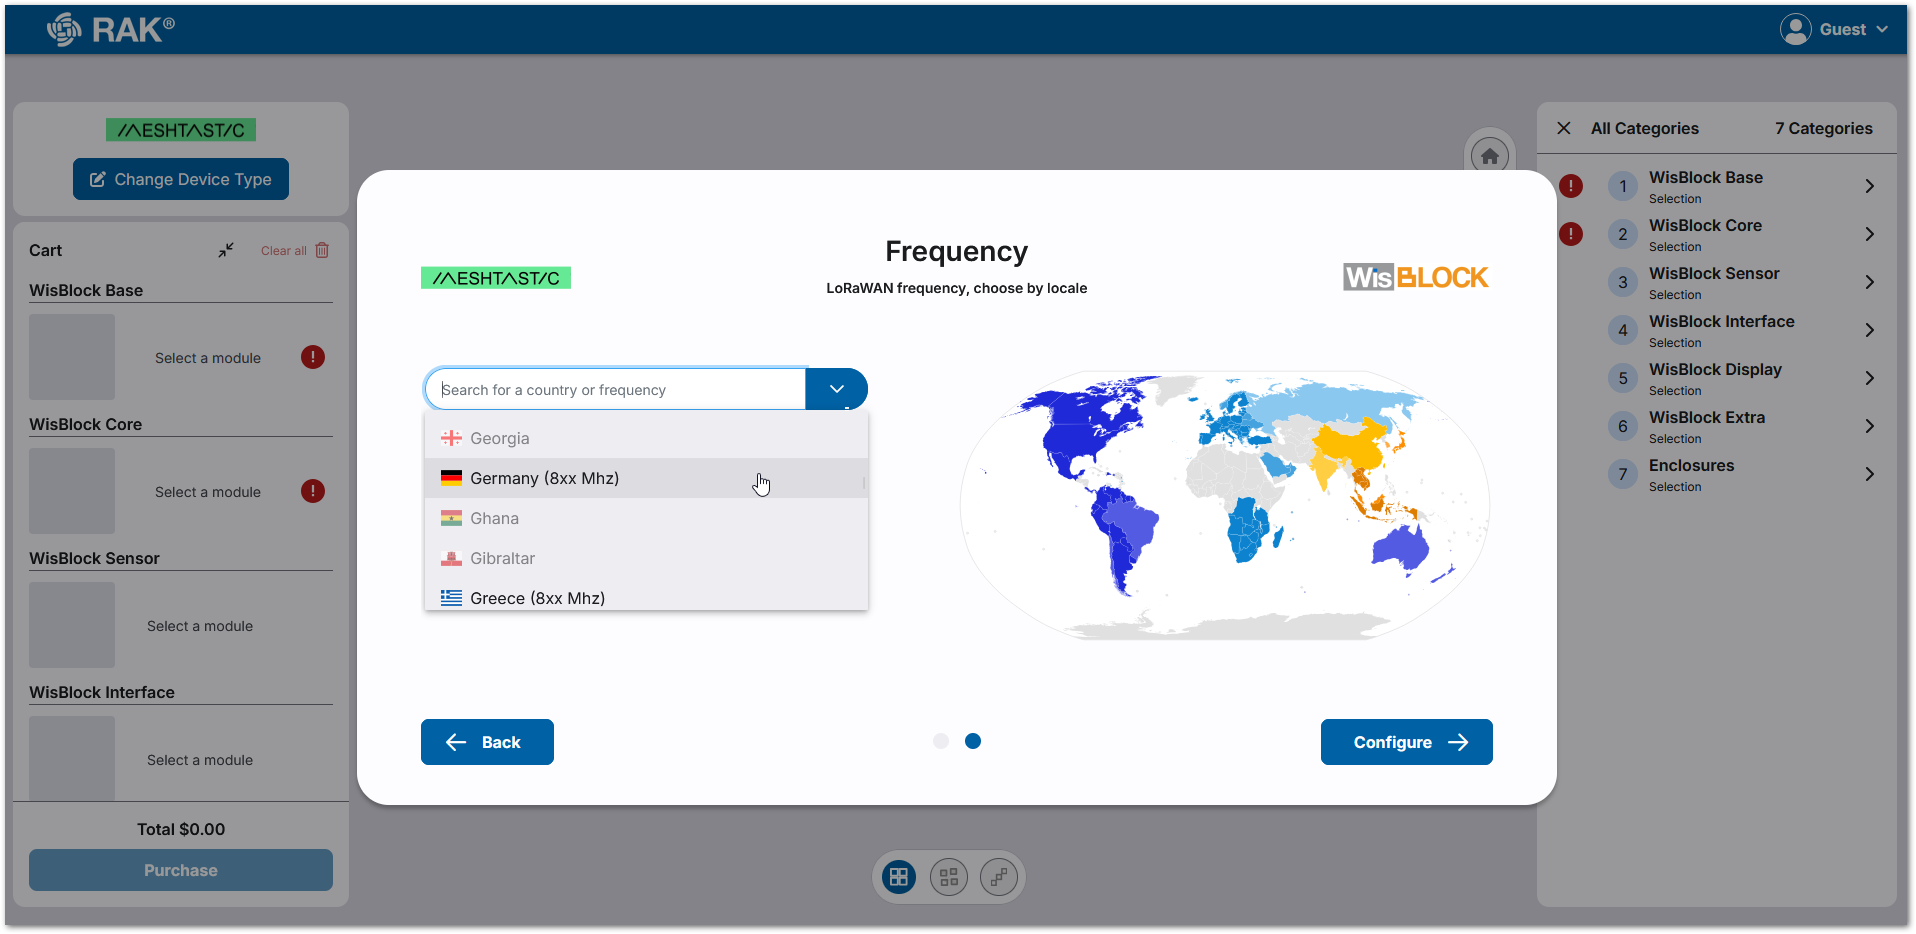The width and height of the screenshot is (1916, 934).
Task: Click the Back button
Action: click(x=487, y=742)
